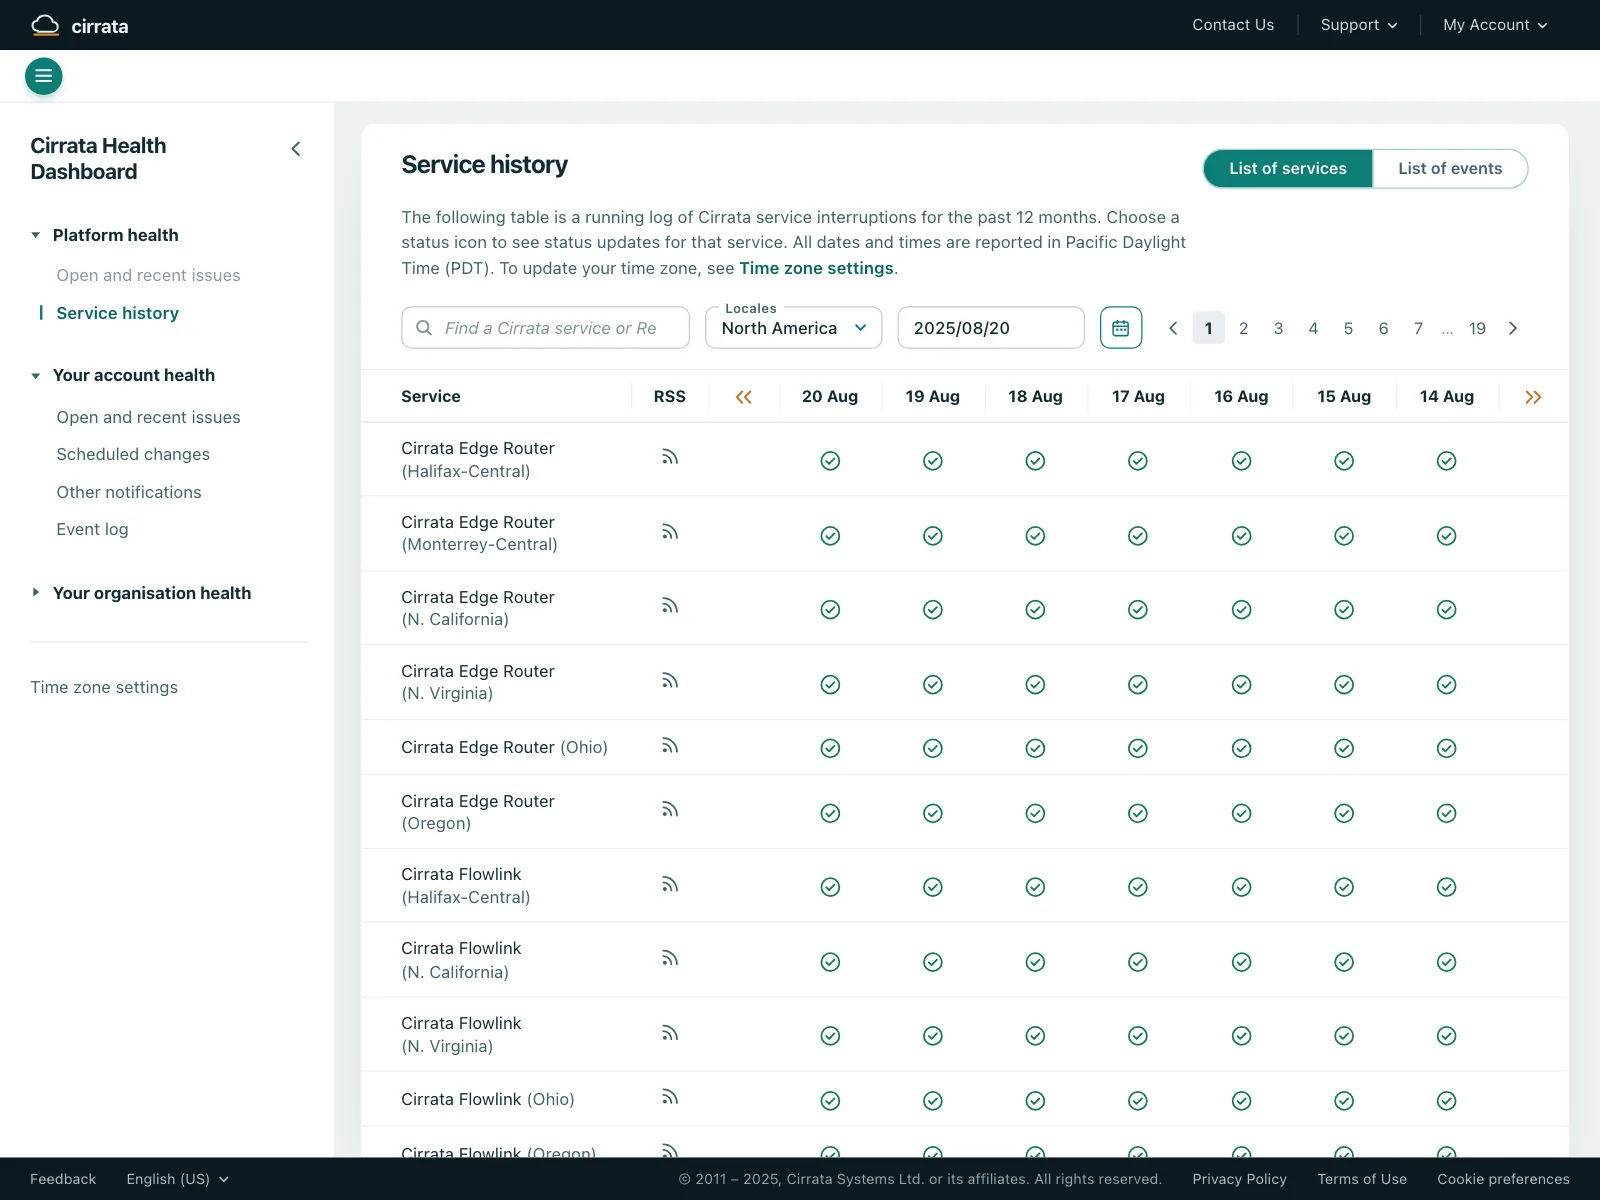Jump to later dates with double-right arrows
The width and height of the screenshot is (1600, 1200).
tap(1533, 397)
